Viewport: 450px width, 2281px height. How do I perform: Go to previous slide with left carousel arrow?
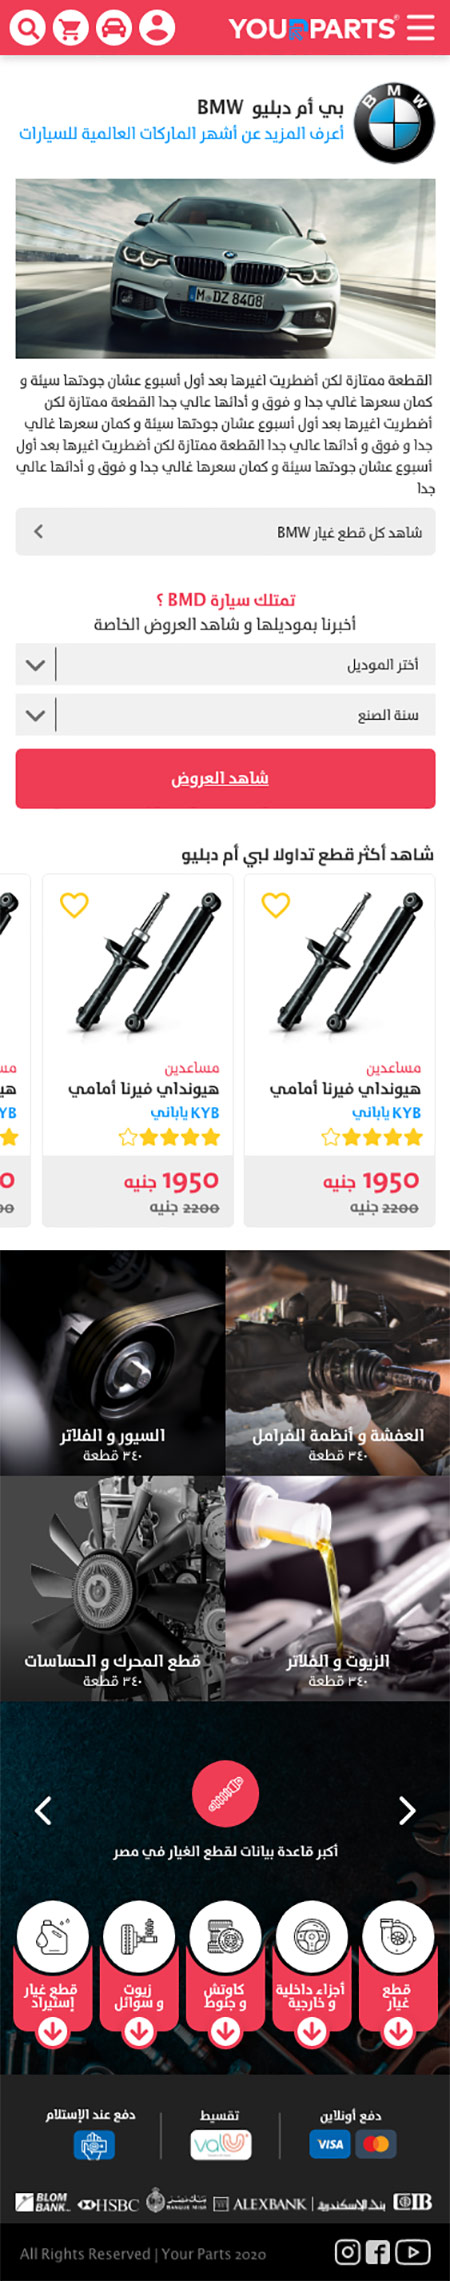[43, 1810]
